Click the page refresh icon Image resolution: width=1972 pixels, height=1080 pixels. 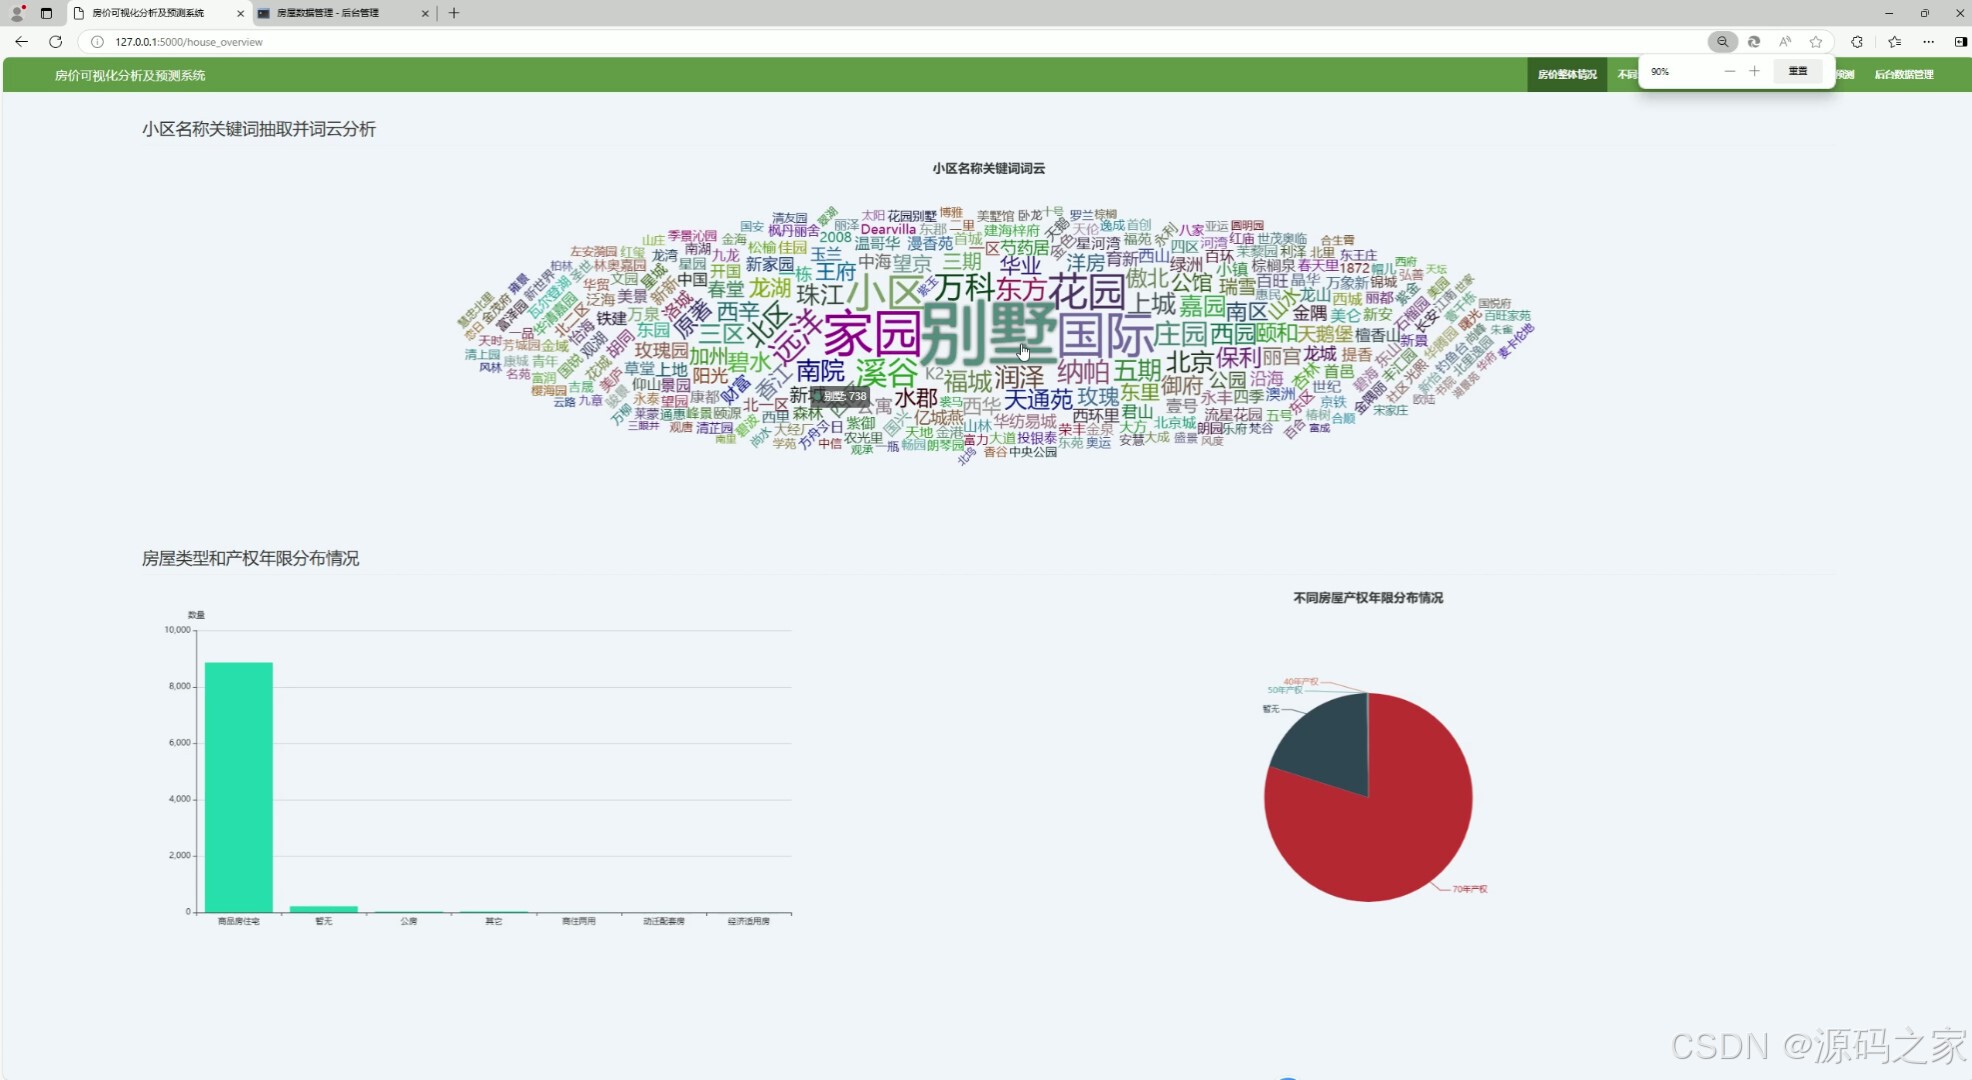(x=56, y=42)
